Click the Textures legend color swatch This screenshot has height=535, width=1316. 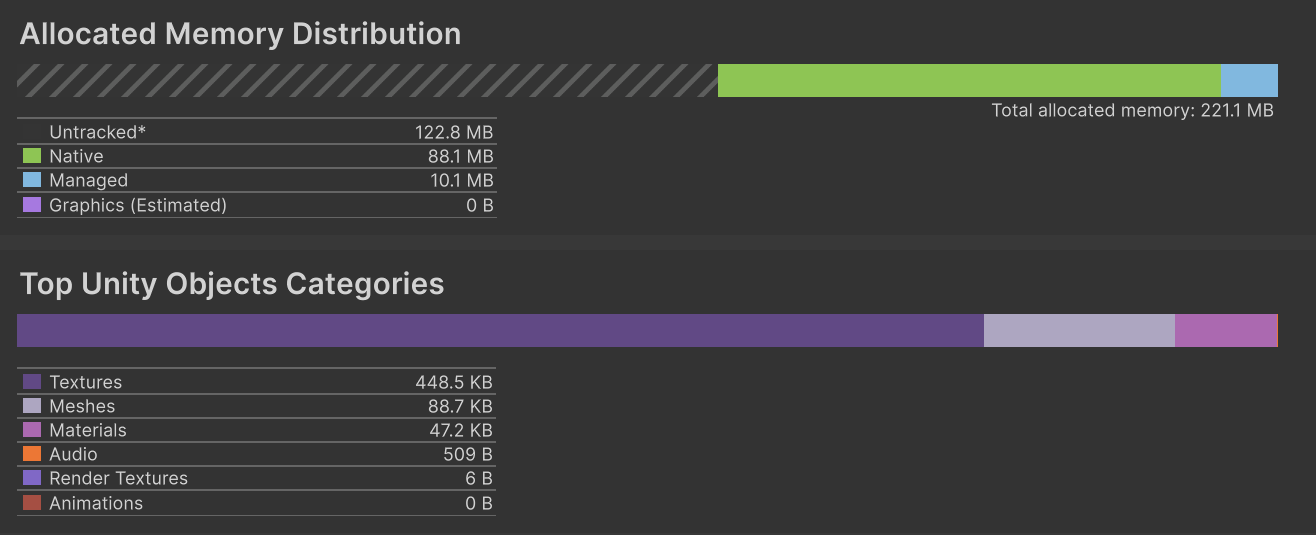(x=32, y=382)
